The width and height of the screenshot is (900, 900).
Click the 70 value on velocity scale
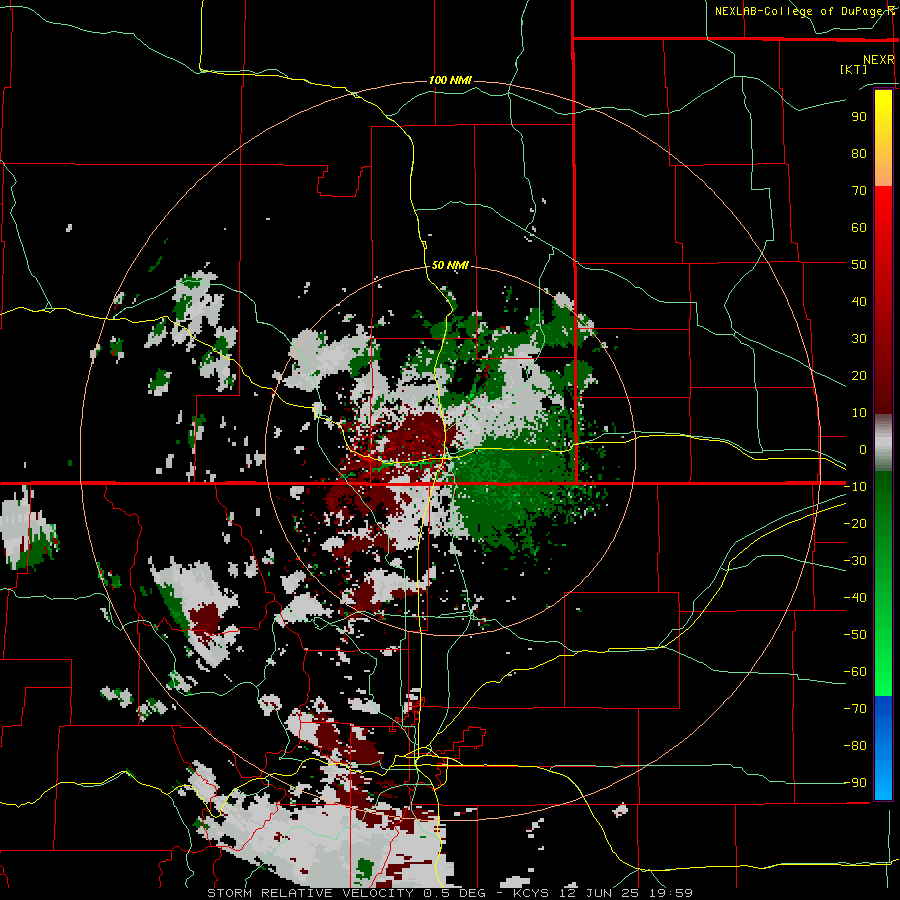[x=859, y=191]
